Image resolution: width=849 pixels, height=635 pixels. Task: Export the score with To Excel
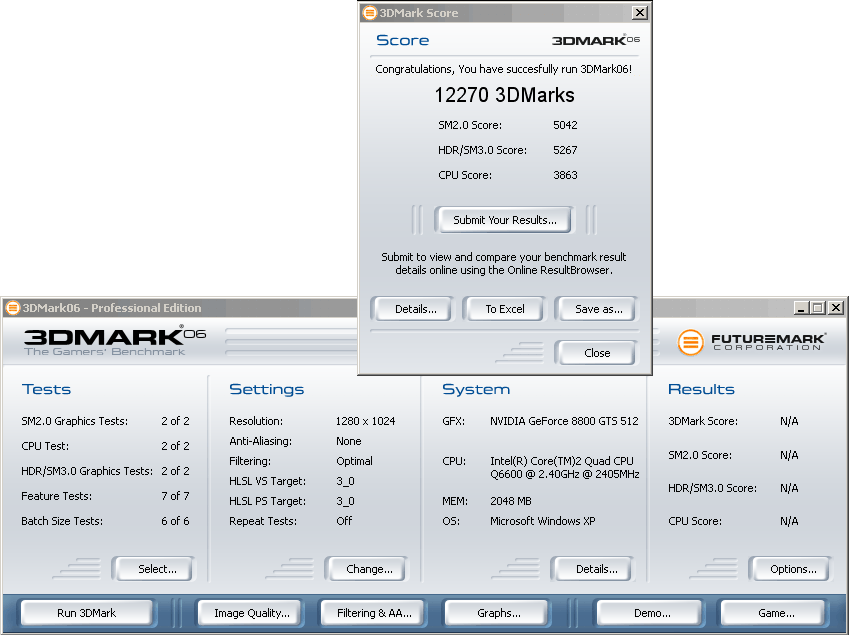(505, 309)
